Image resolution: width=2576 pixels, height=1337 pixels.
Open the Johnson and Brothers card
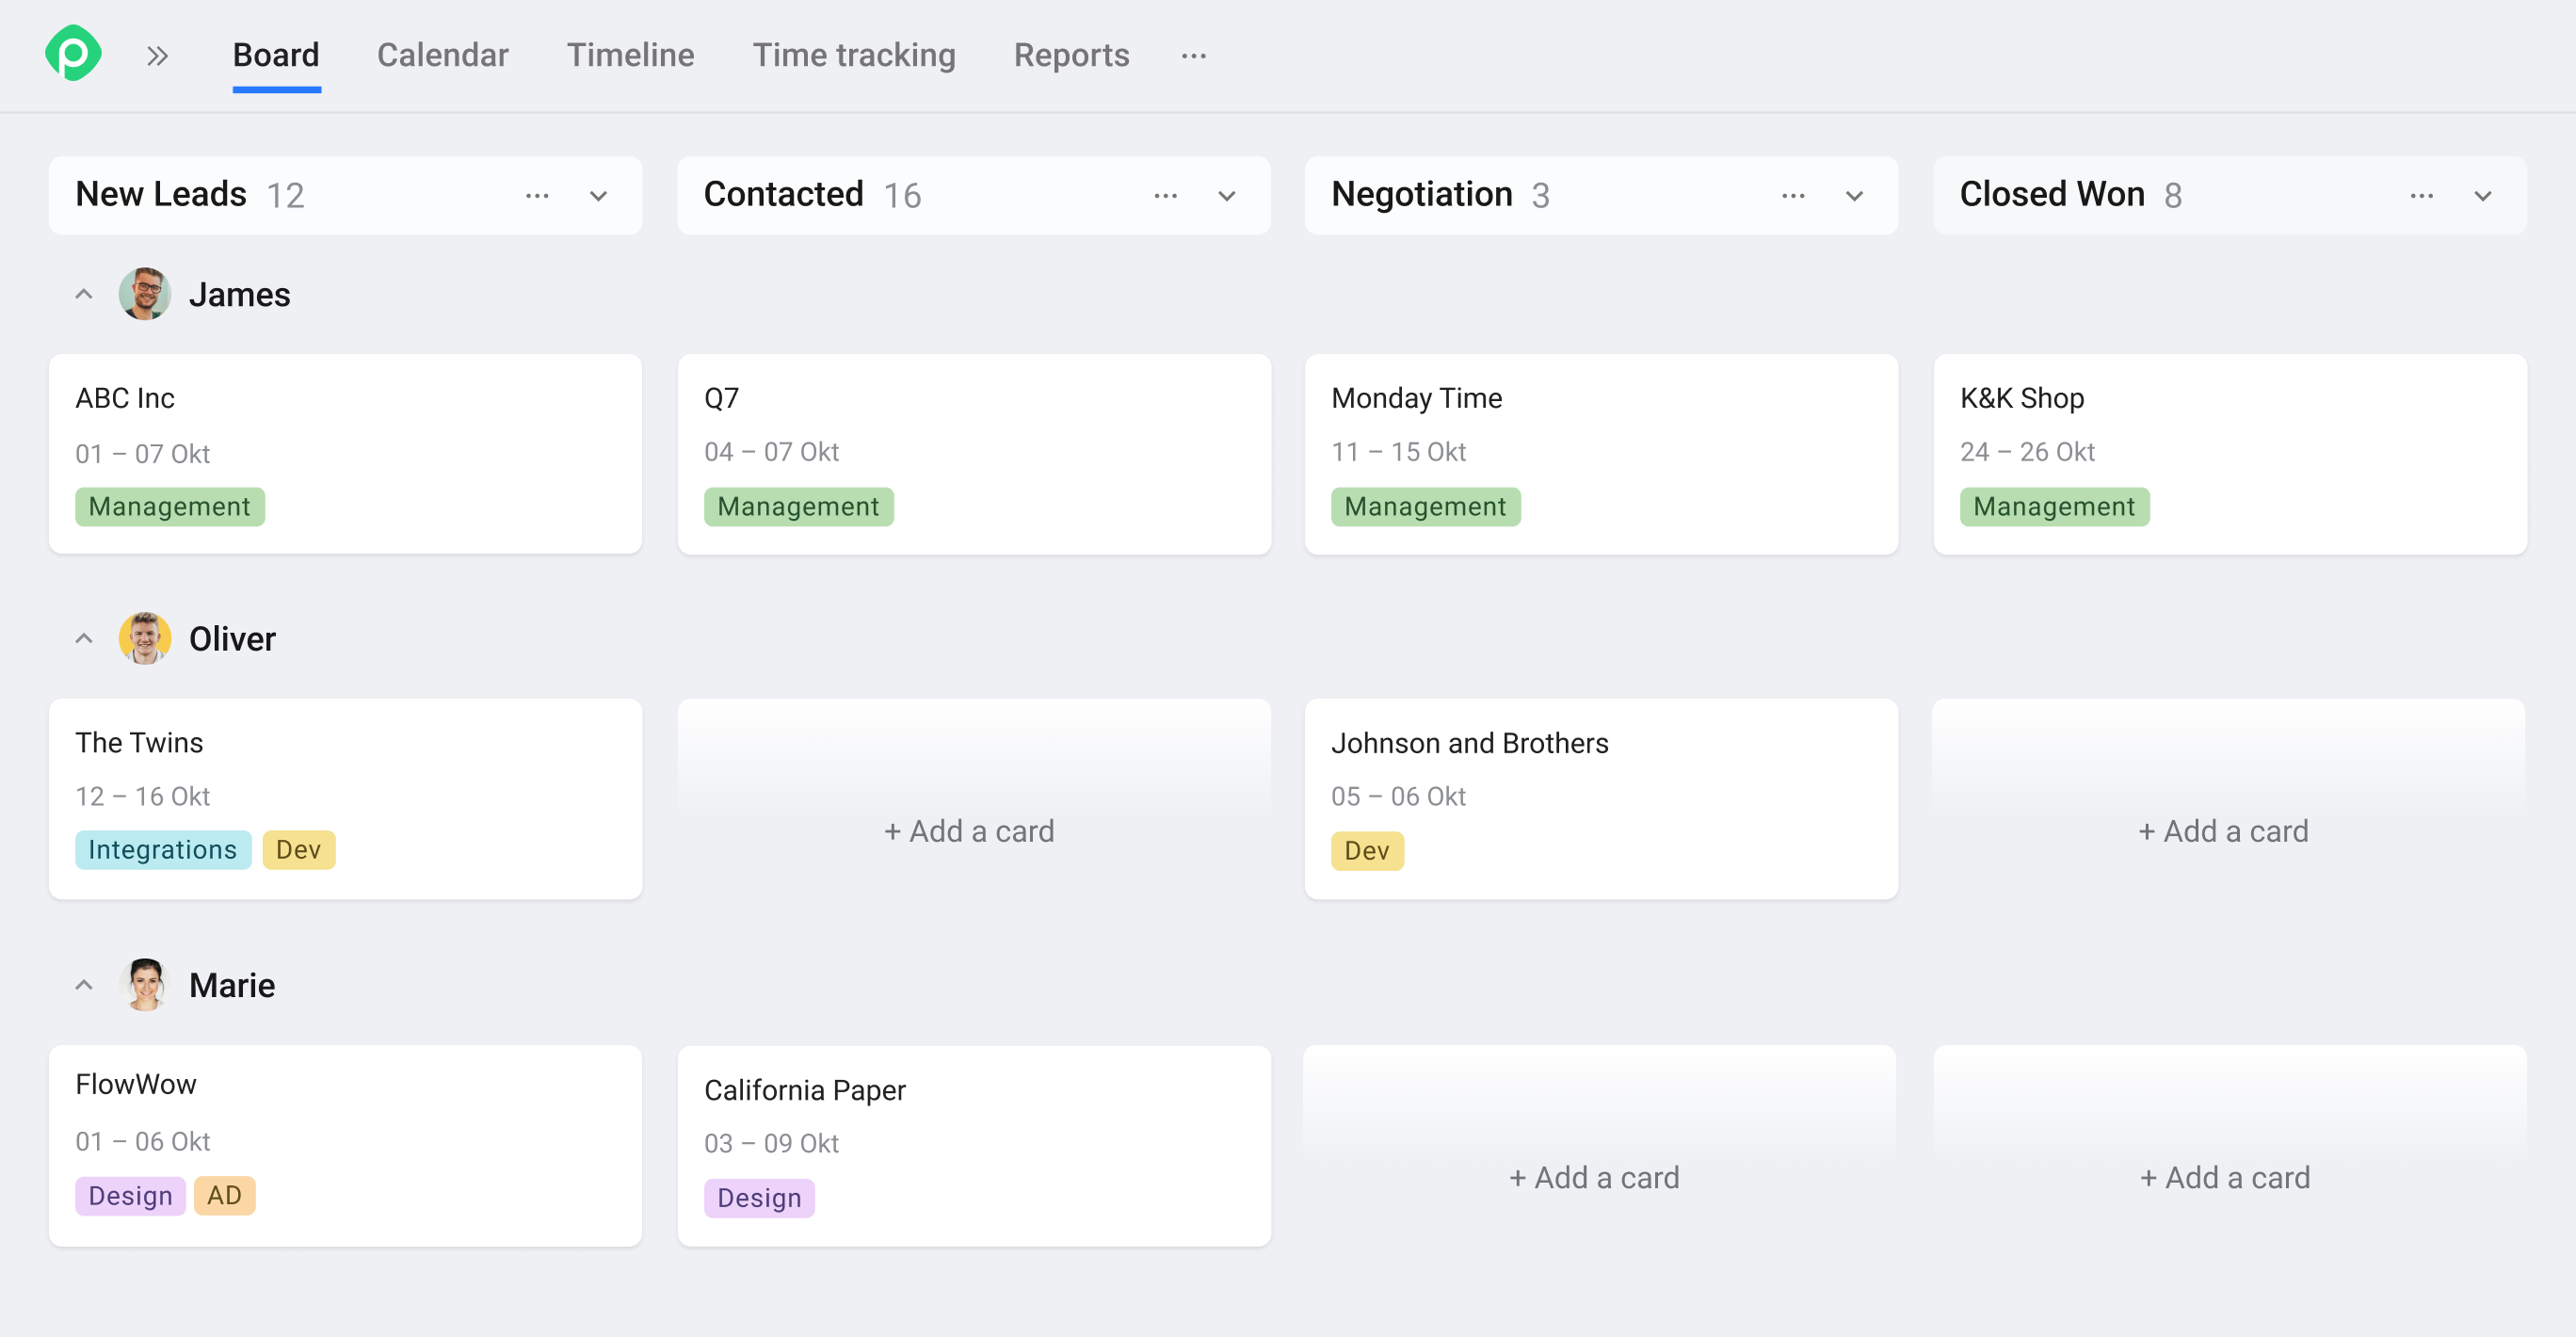coord(1469,743)
